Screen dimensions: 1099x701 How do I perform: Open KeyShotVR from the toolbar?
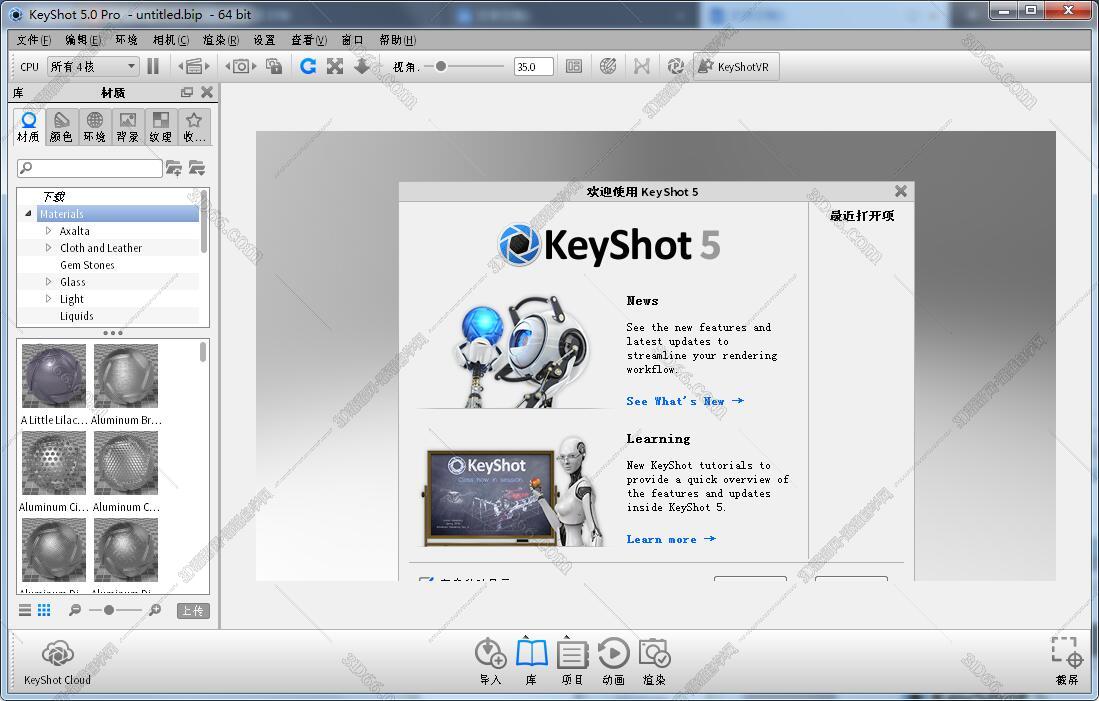736,67
